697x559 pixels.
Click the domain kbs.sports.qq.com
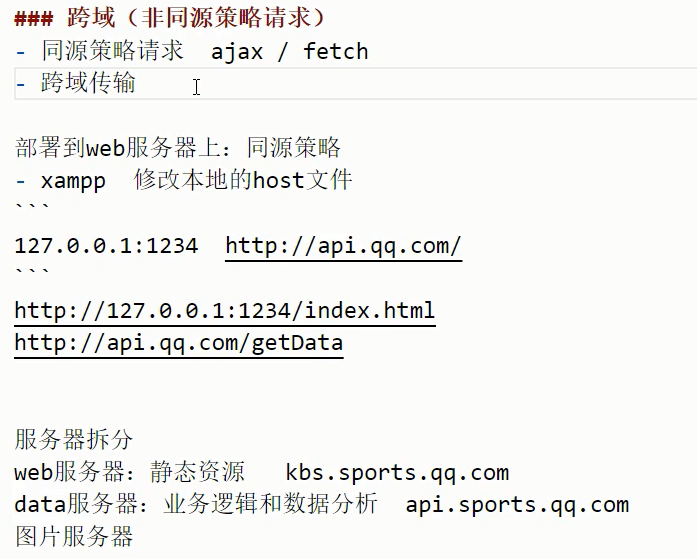(397, 473)
